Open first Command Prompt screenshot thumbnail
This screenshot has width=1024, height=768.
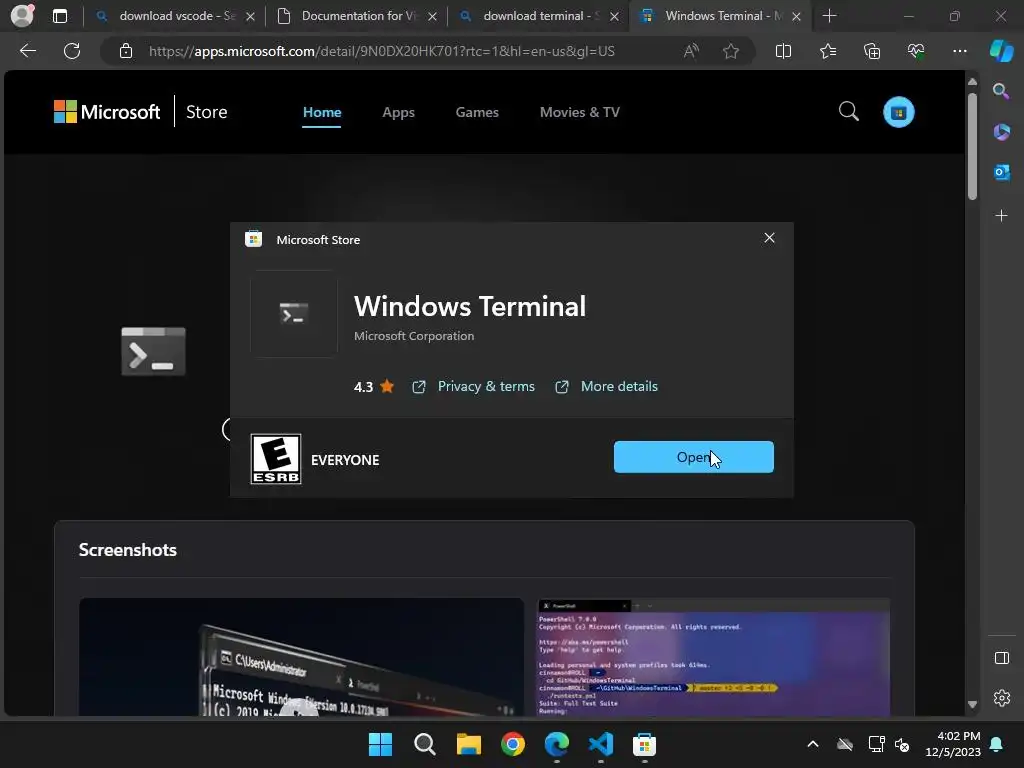tap(301, 656)
